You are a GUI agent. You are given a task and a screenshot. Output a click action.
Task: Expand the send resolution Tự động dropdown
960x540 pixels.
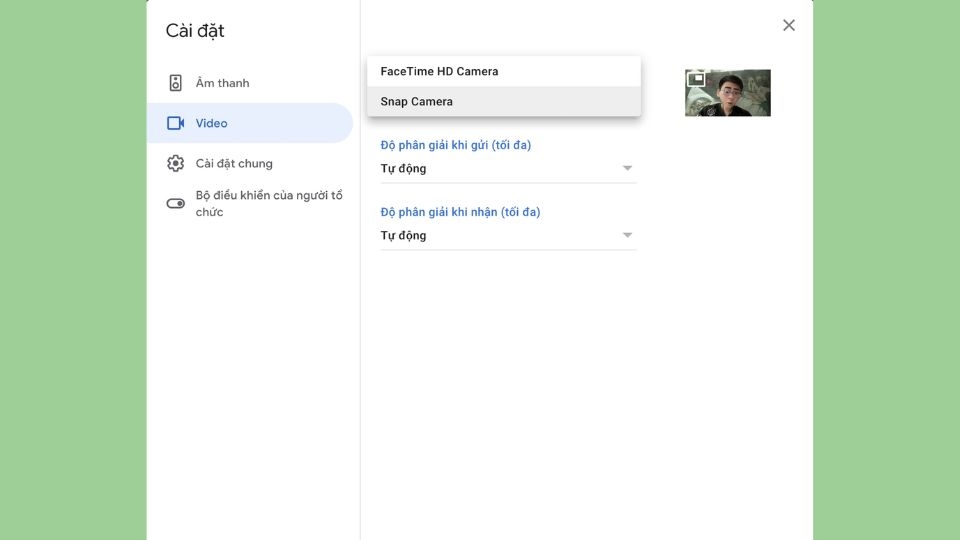point(508,168)
